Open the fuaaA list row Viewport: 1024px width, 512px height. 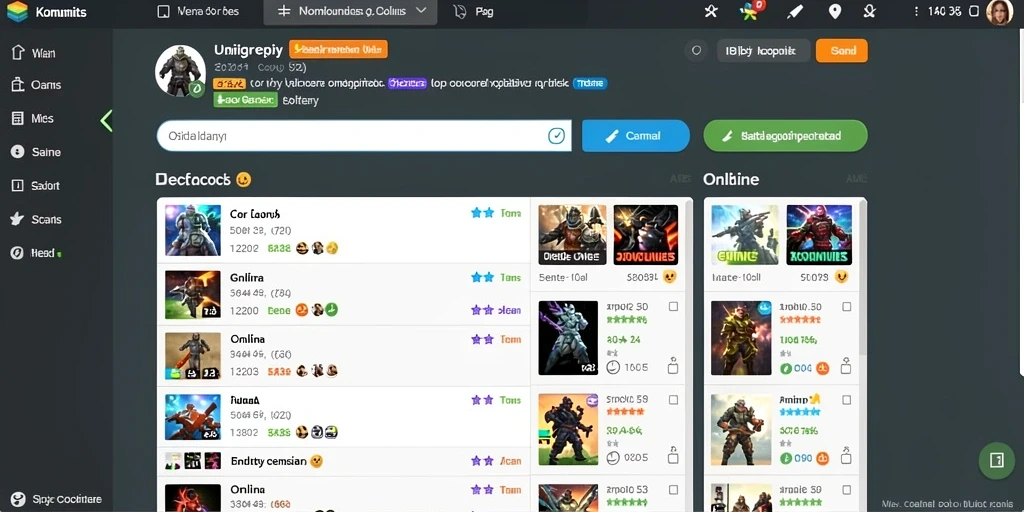click(344, 417)
